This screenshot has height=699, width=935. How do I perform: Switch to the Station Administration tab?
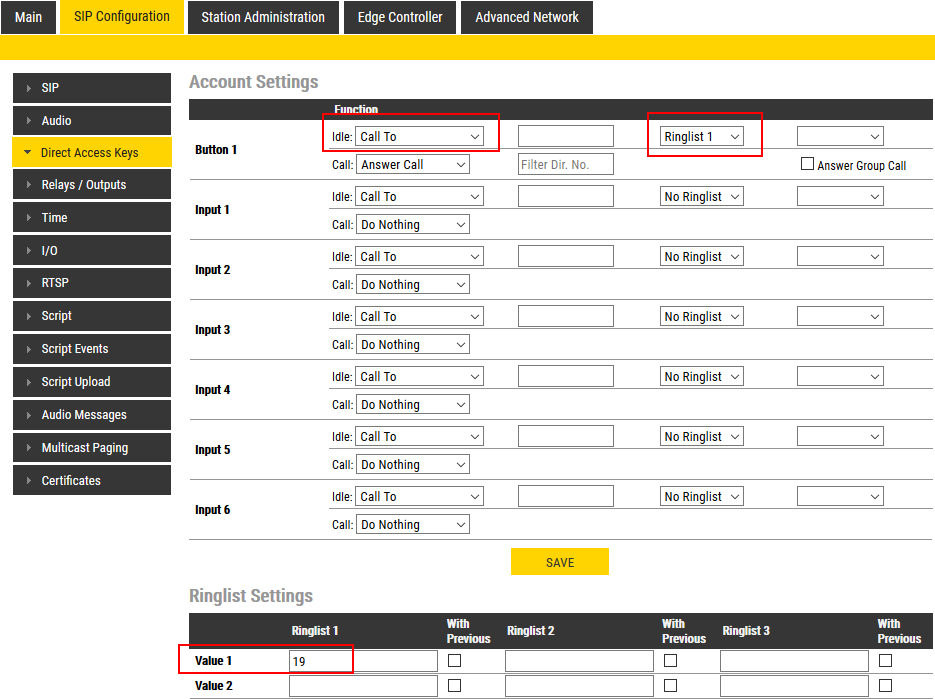coord(263,17)
